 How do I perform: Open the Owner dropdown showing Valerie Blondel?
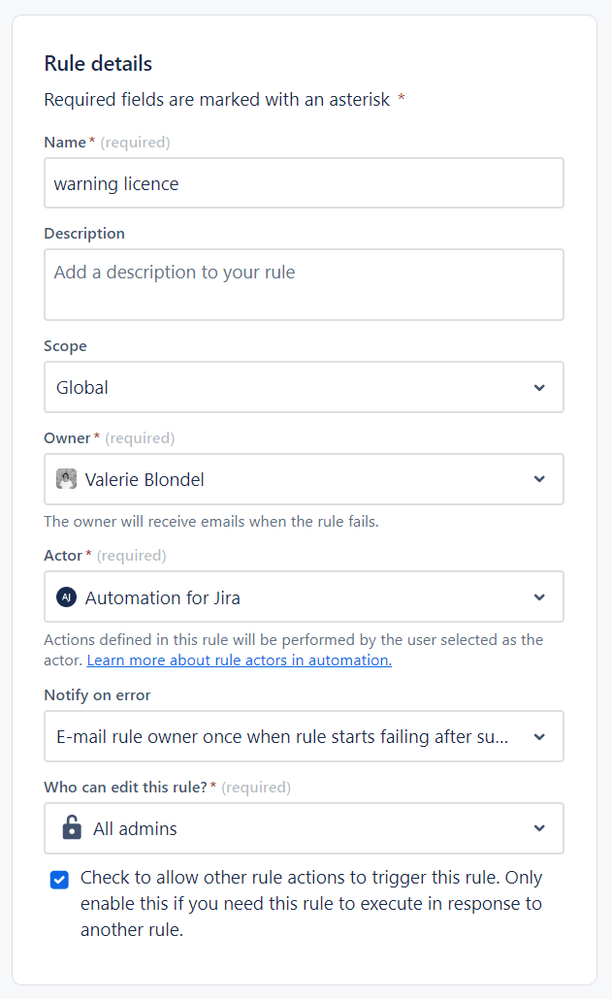(290, 479)
